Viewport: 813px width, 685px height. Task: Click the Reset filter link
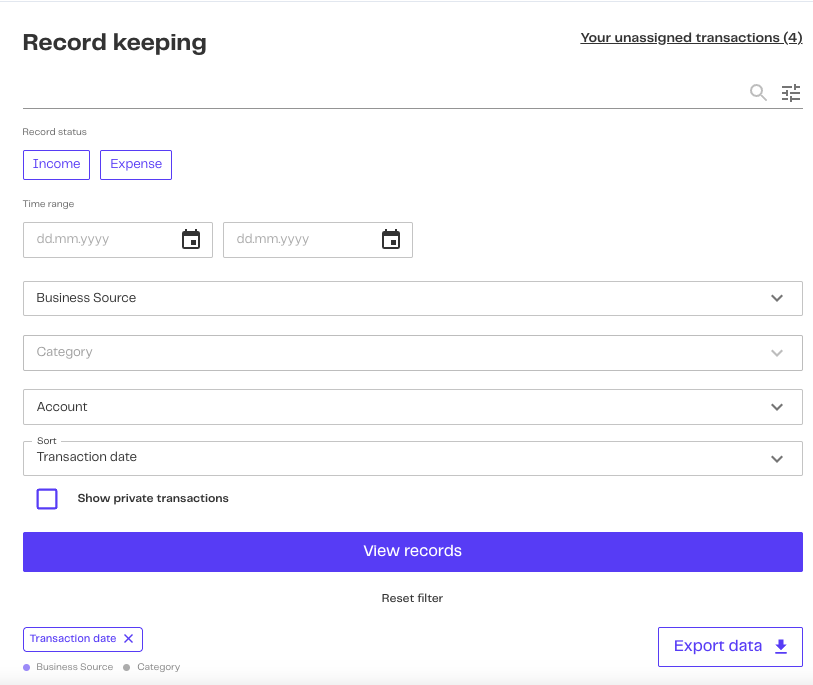click(412, 598)
